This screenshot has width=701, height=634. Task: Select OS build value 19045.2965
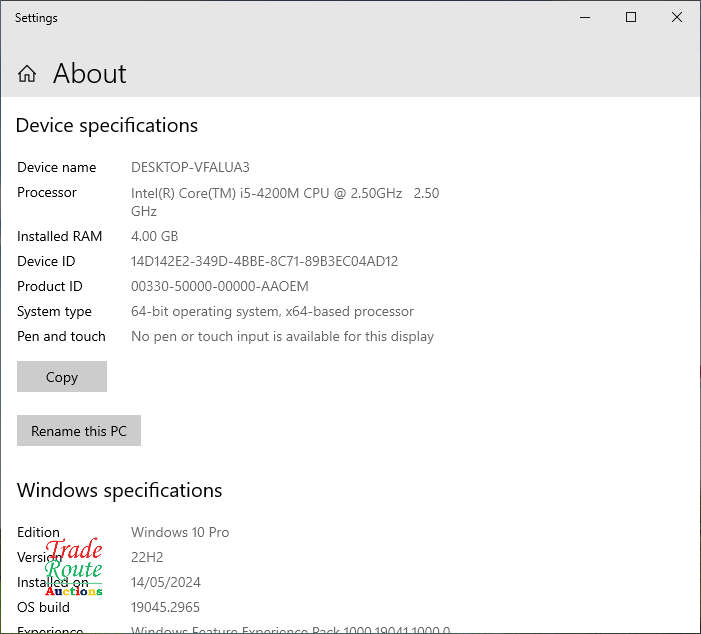coord(165,607)
